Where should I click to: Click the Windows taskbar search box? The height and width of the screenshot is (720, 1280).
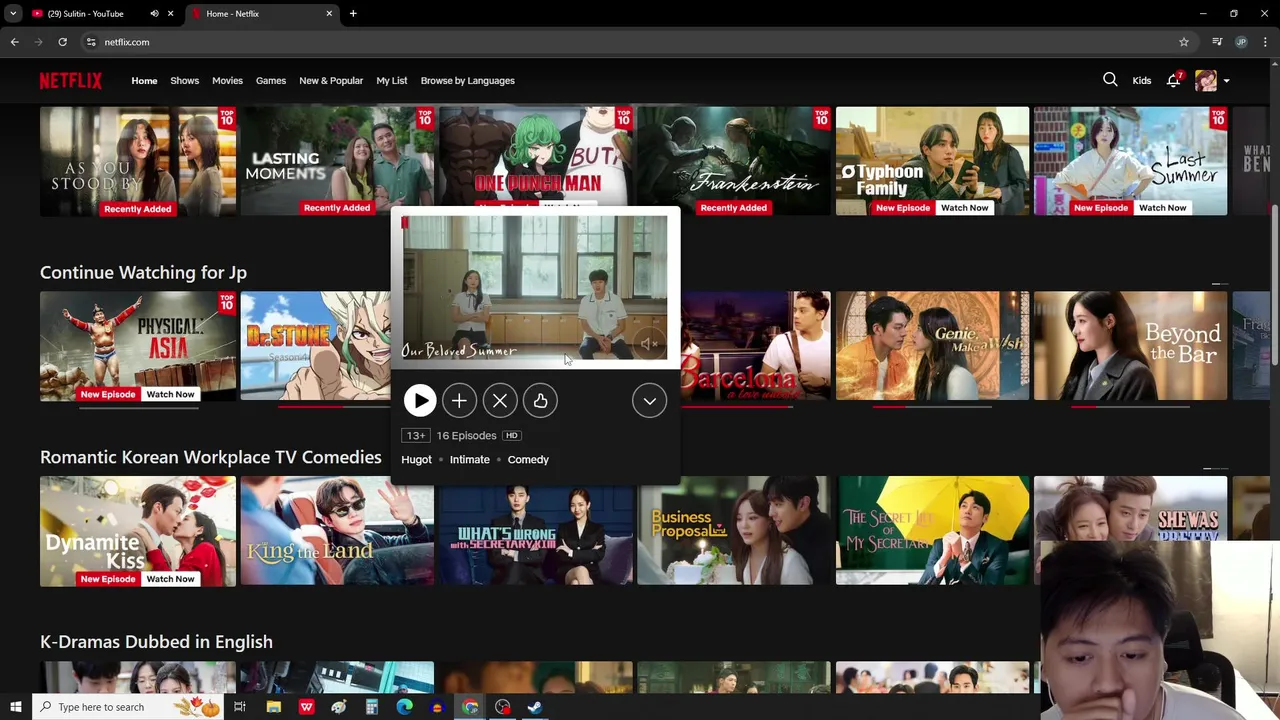click(x=127, y=707)
